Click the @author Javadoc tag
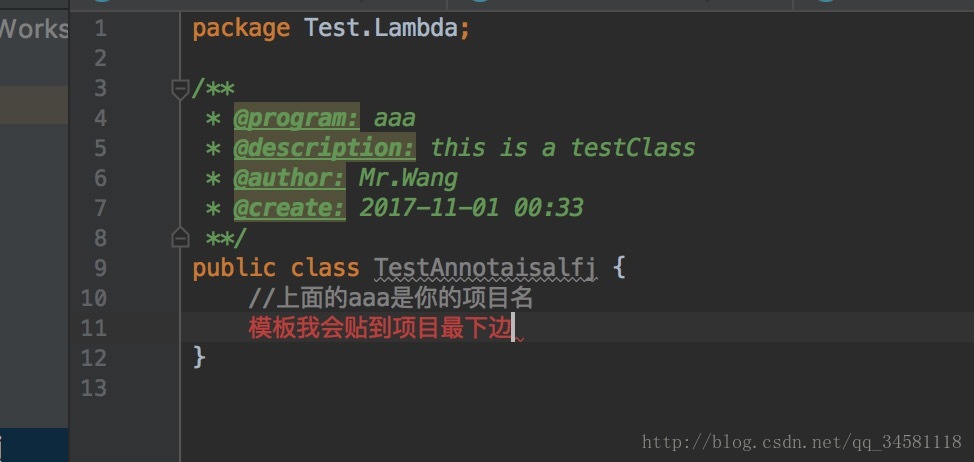This screenshot has width=974, height=462. [289, 178]
